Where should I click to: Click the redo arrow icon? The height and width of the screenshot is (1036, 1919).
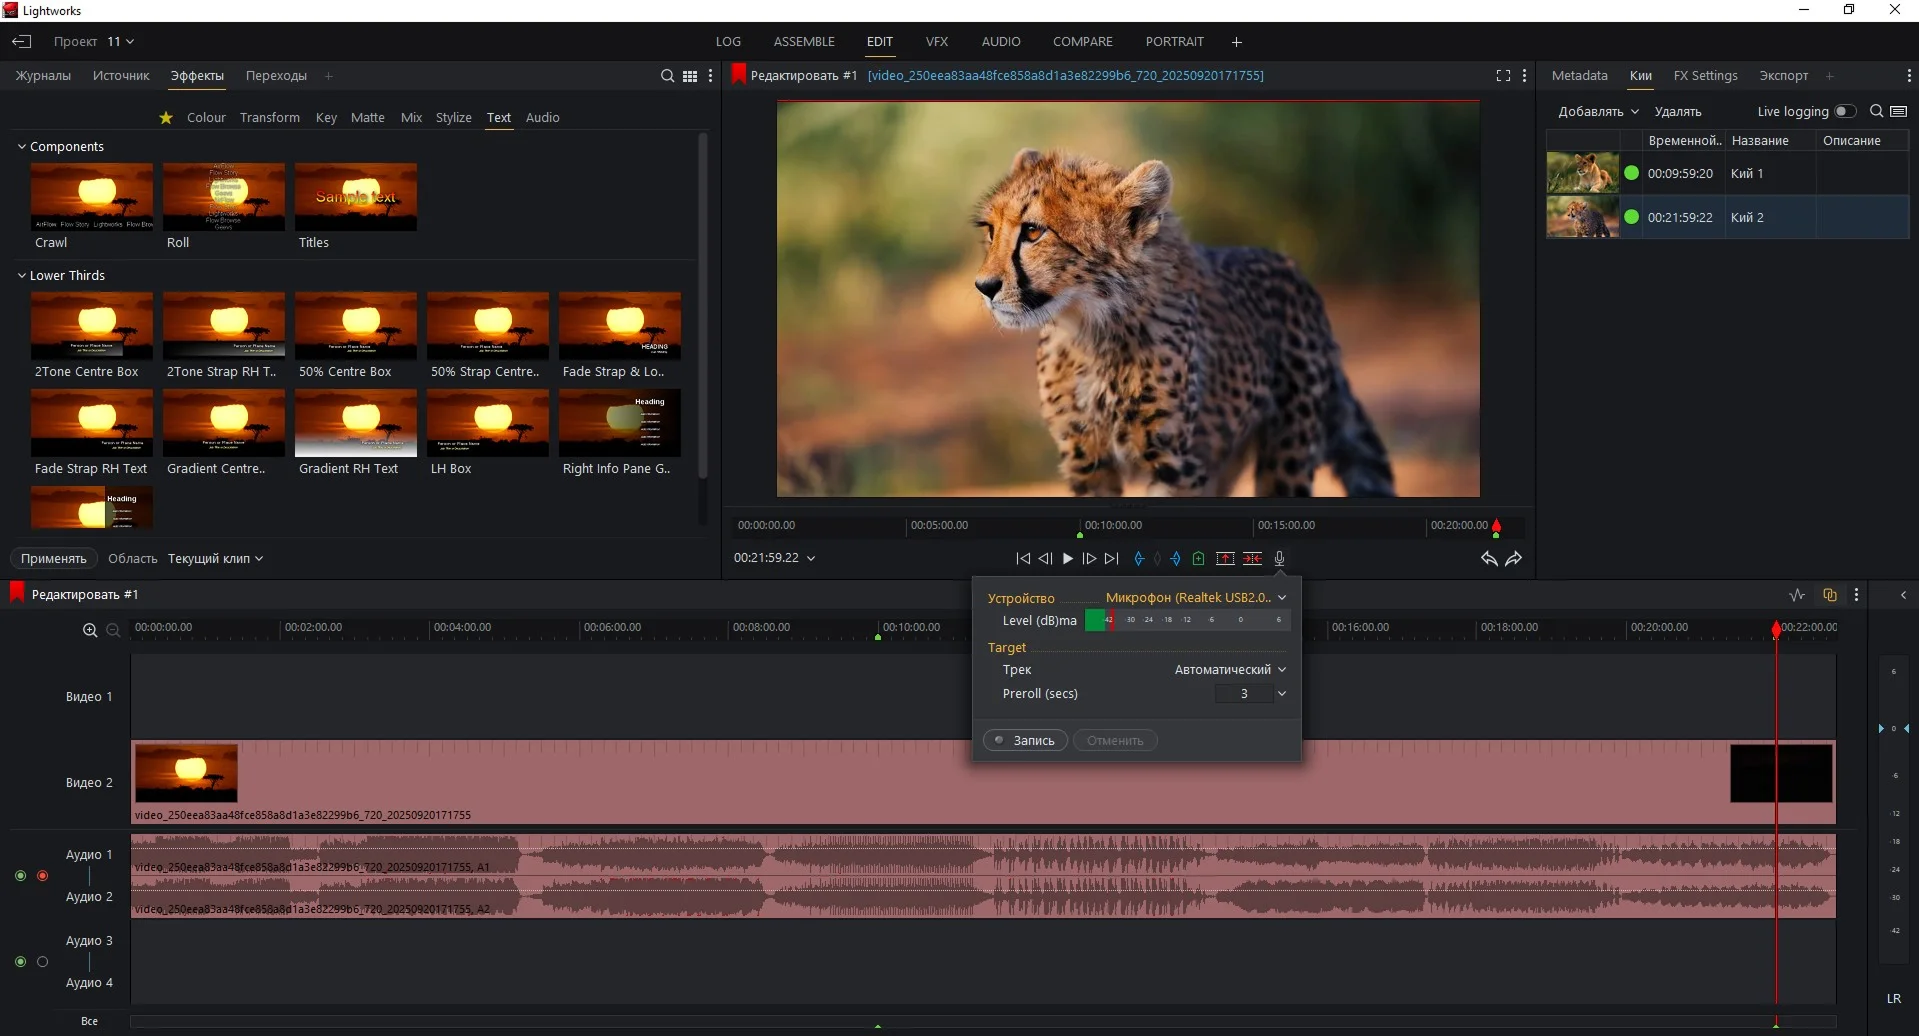point(1514,559)
